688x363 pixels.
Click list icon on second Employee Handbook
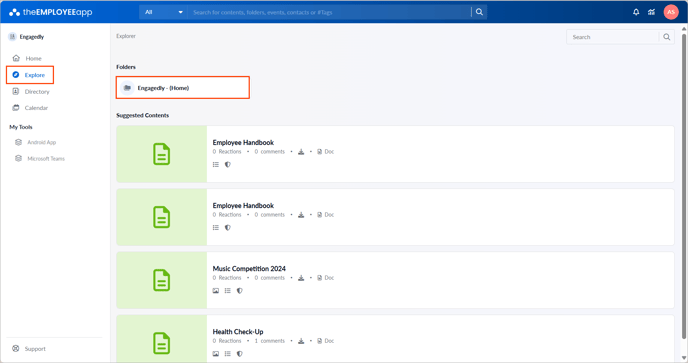pyautogui.click(x=216, y=228)
